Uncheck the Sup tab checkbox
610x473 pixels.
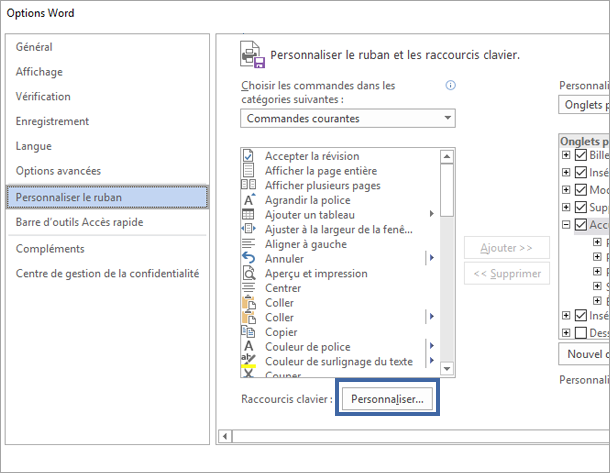coord(581,207)
